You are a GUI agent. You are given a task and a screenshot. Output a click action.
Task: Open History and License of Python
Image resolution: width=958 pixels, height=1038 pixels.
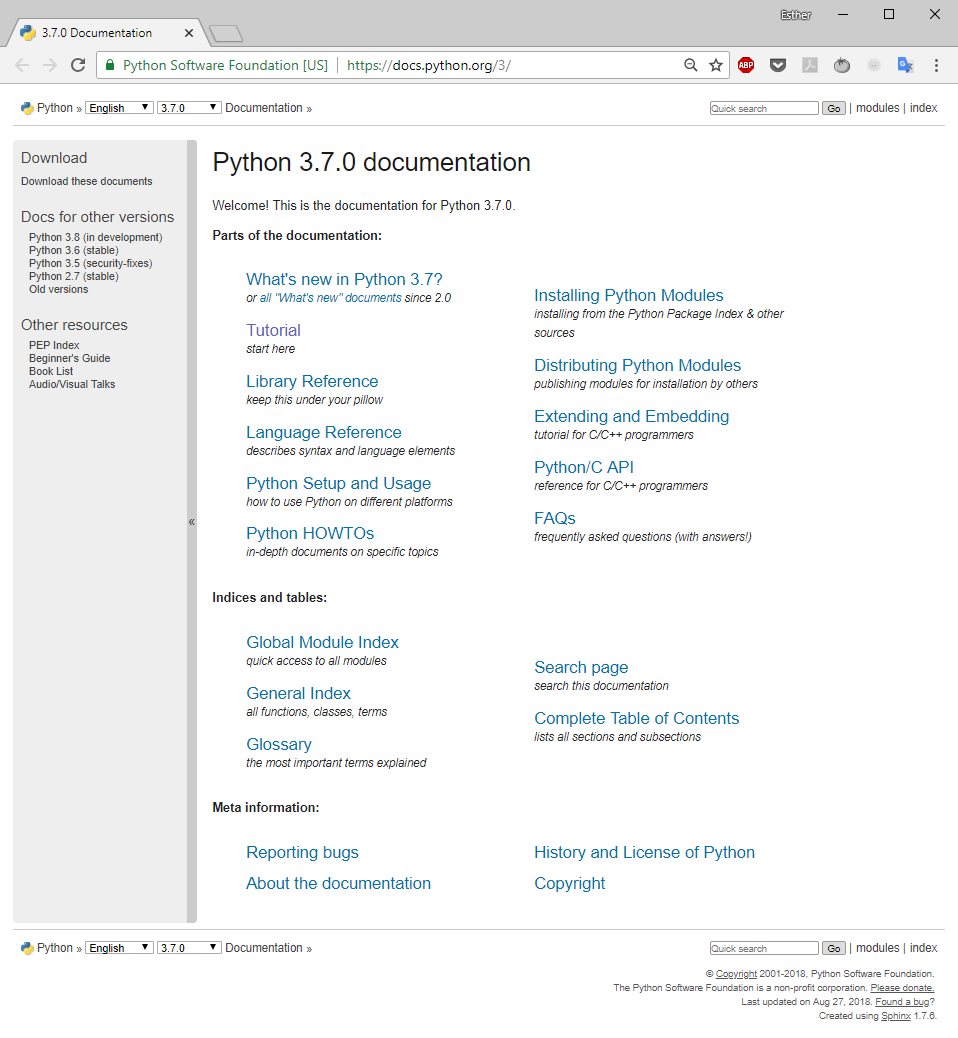644,852
